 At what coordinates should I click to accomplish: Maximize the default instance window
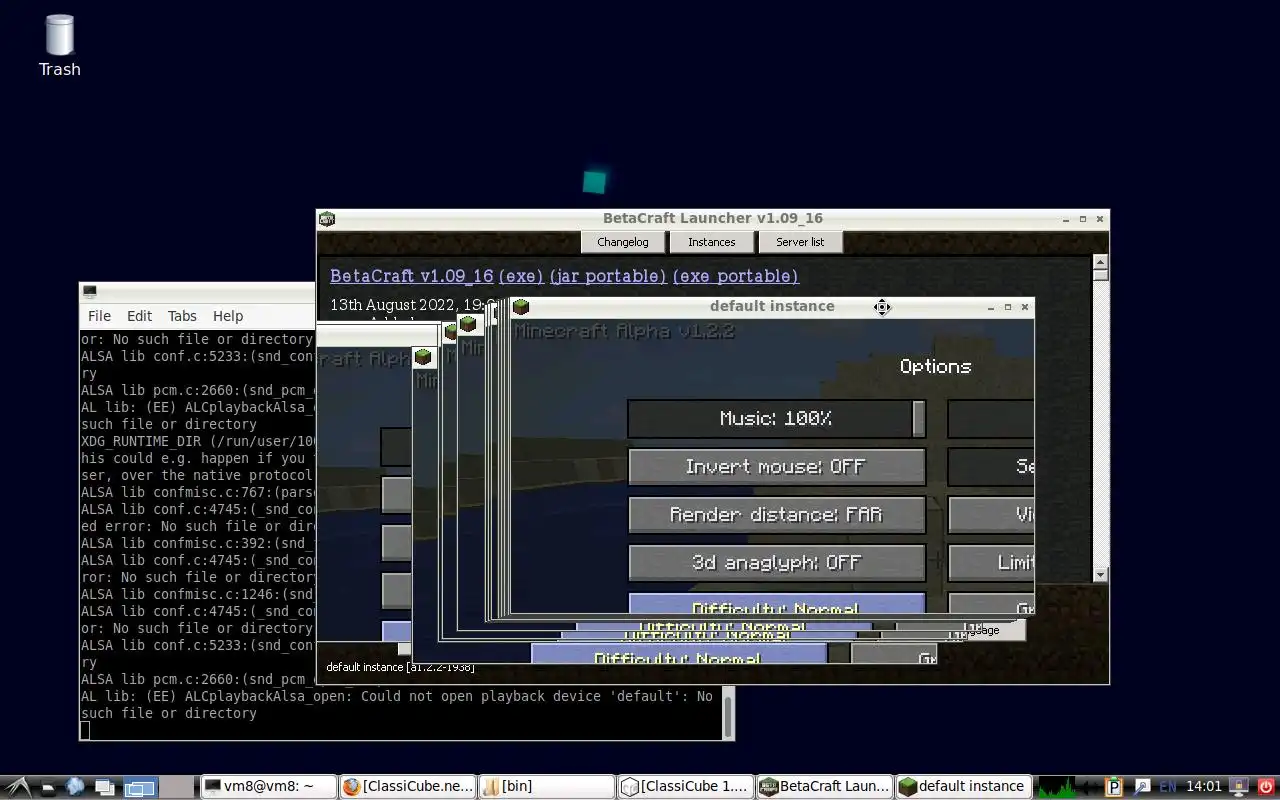tap(1007, 307)
